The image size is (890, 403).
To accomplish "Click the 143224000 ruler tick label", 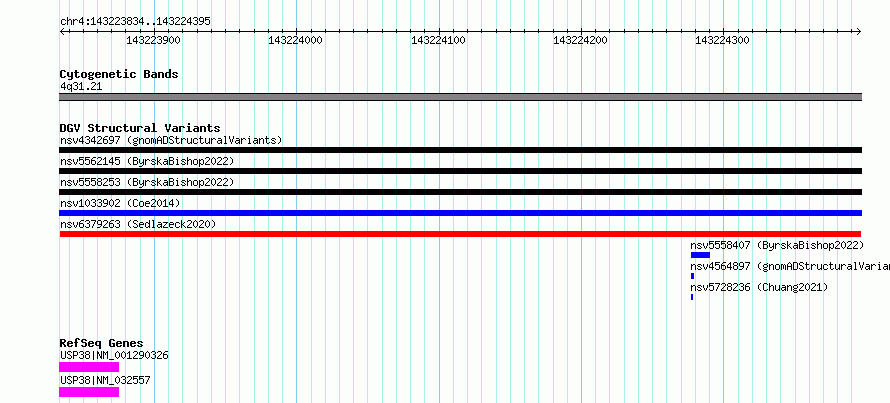I will (295, 40).
